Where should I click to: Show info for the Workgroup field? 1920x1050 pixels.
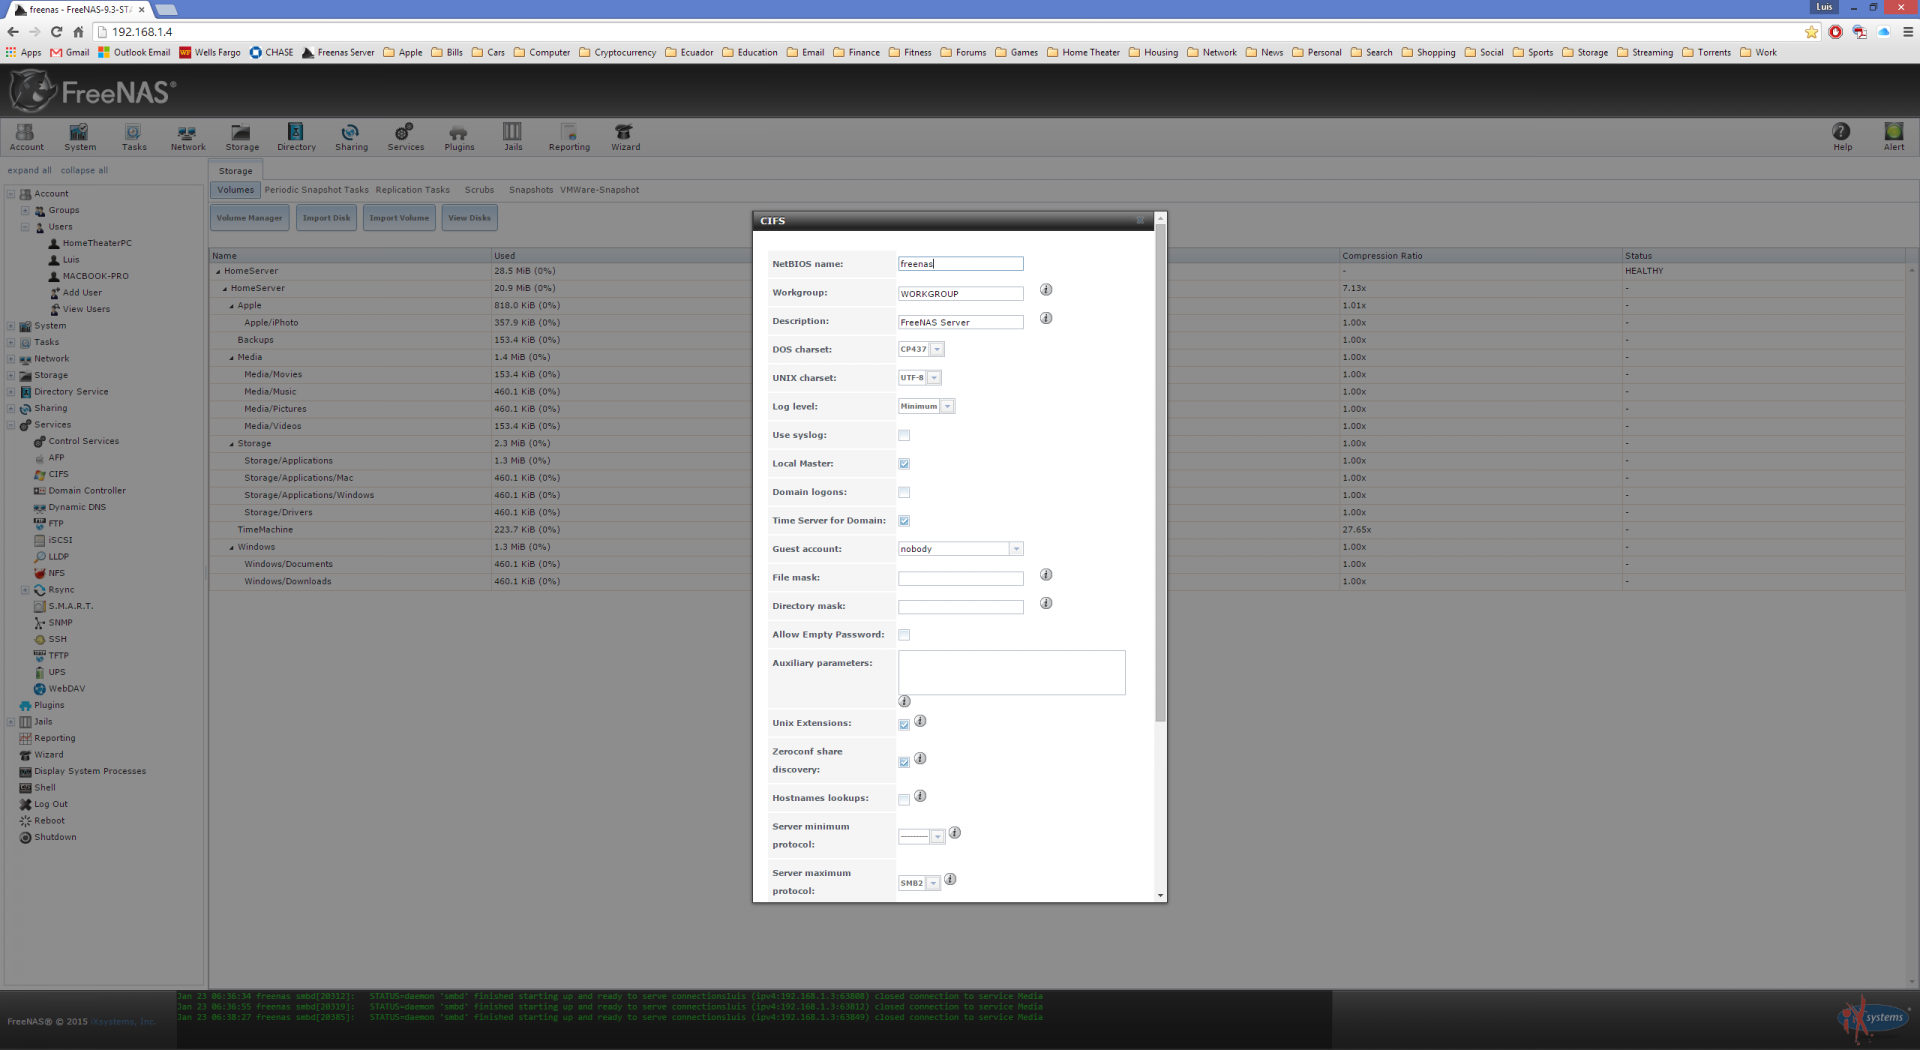tap(1046, 290)
